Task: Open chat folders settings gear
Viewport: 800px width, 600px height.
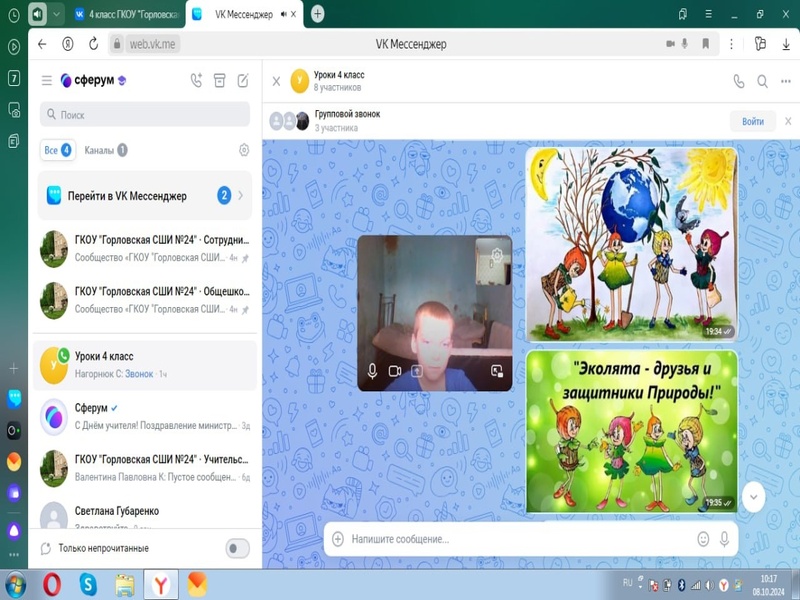Action: 244,150
